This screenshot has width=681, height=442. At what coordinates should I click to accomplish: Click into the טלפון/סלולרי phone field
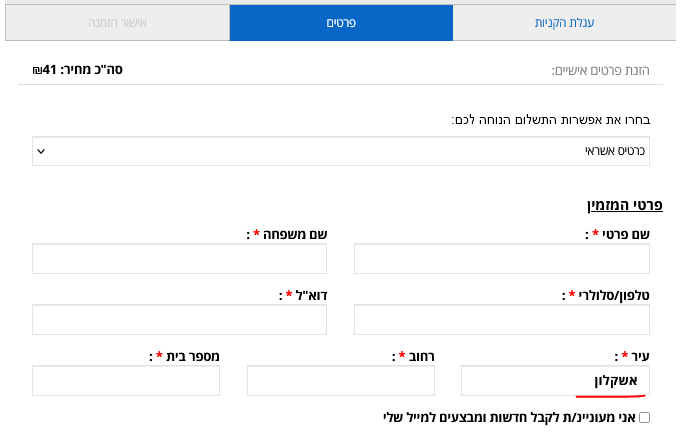pos(502,320)
